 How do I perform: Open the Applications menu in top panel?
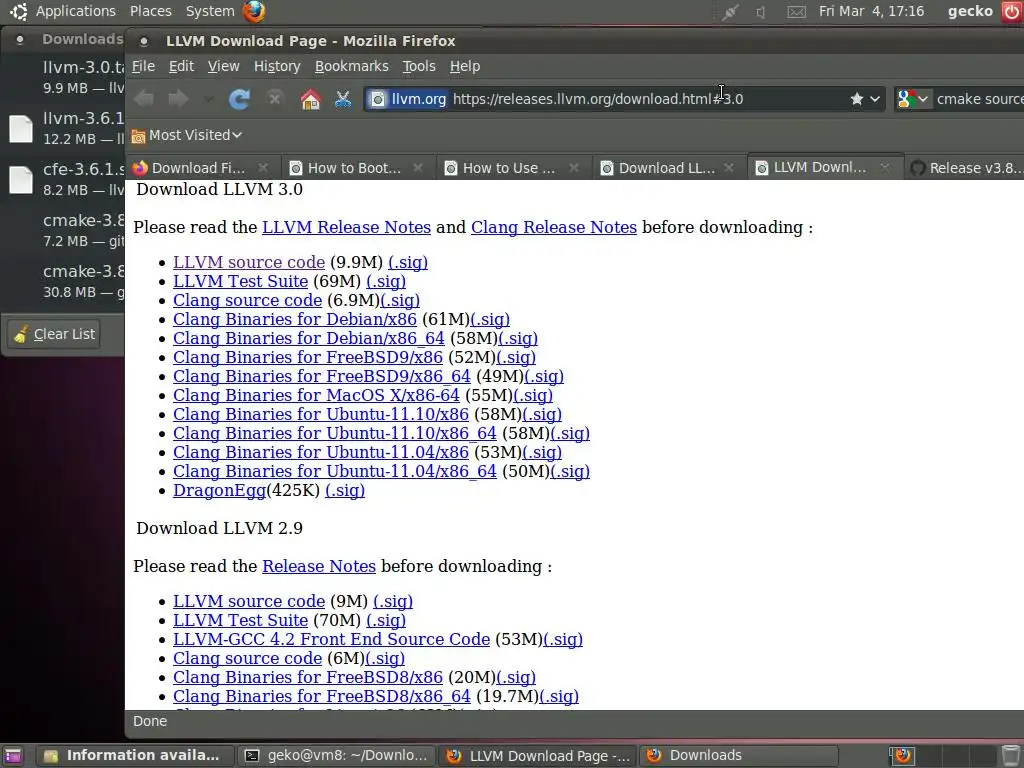pyautogui.click(x=75, y=11)
